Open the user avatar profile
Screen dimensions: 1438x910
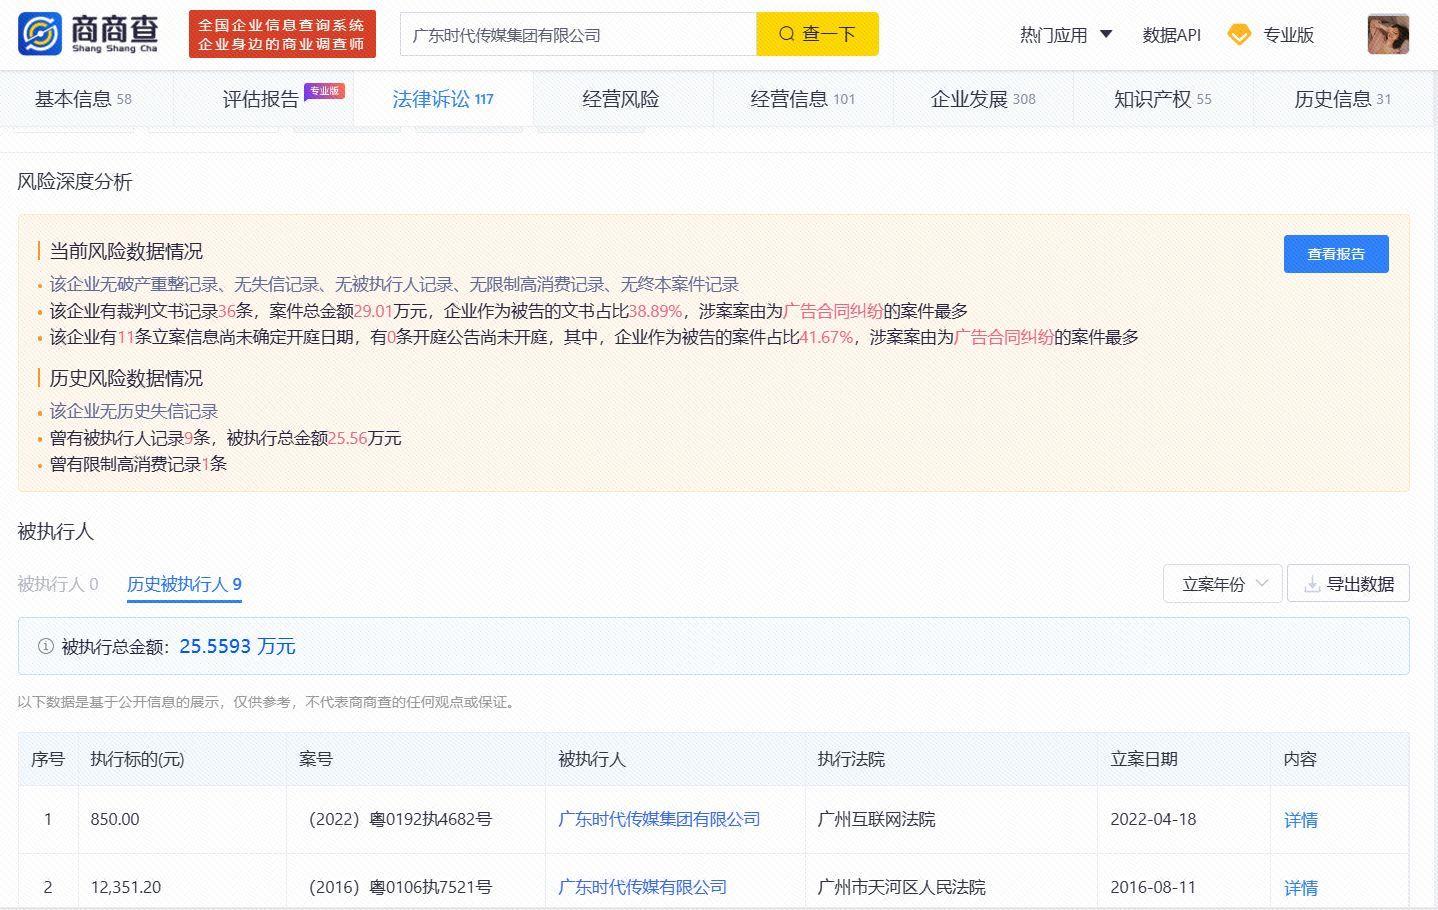click(x=1388, y=34)
